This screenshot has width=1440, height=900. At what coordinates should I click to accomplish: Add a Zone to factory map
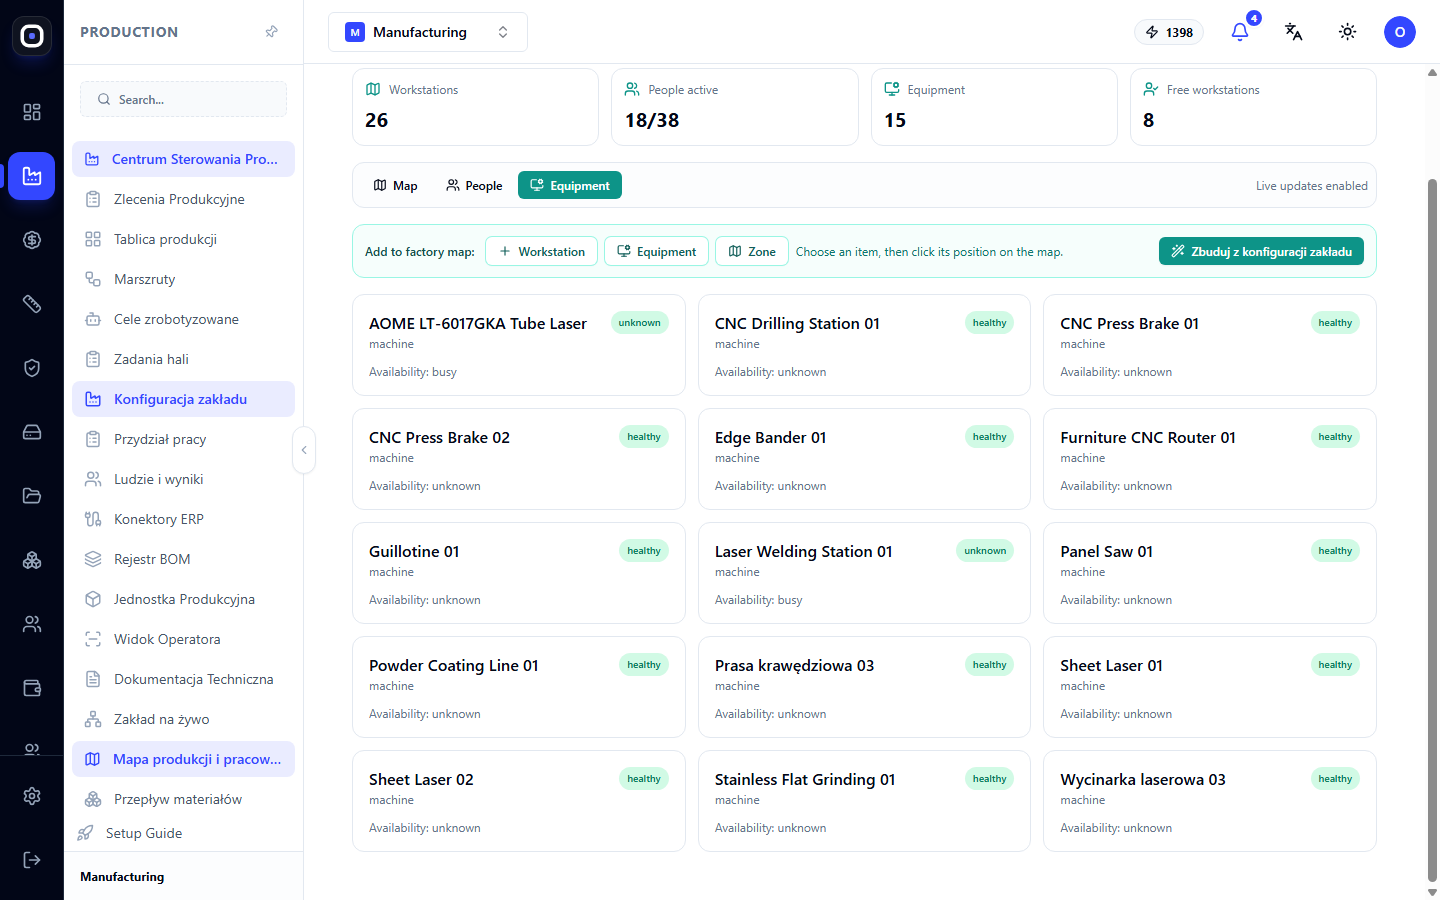pos(752,251)
